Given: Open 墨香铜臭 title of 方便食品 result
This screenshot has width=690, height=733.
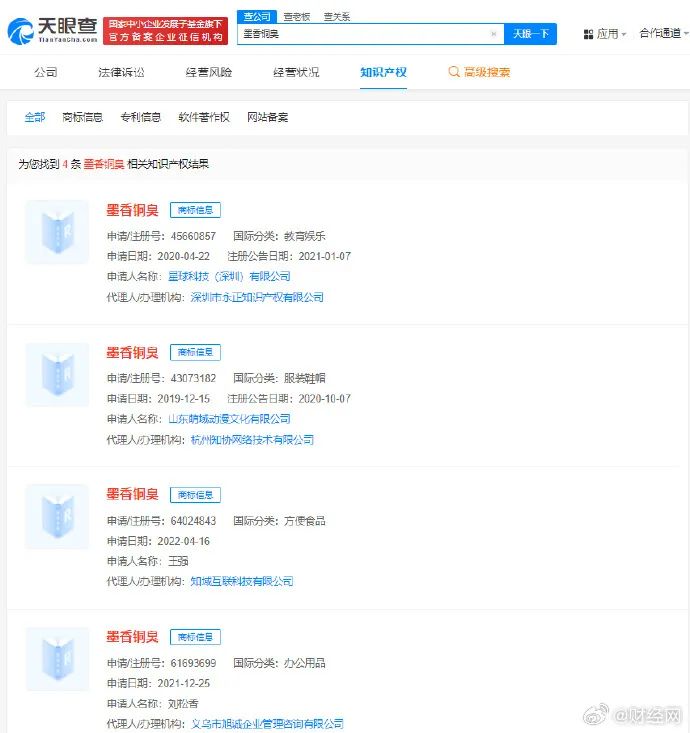Looking at the screenshot, I should point(133,495).
